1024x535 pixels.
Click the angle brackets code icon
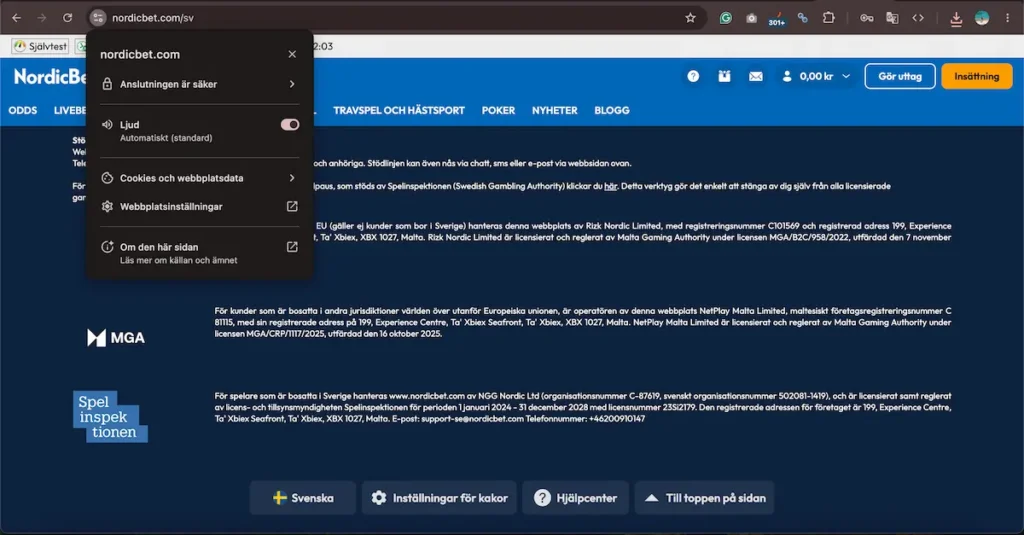pos(918,18)
